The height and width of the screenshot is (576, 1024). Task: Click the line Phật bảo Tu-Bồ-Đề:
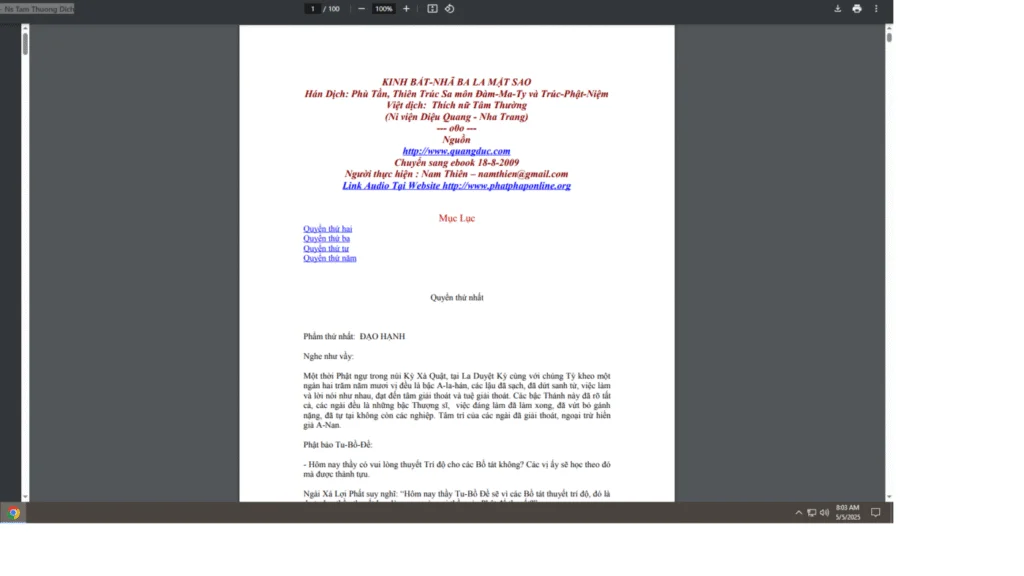click(x=338, y=445)
